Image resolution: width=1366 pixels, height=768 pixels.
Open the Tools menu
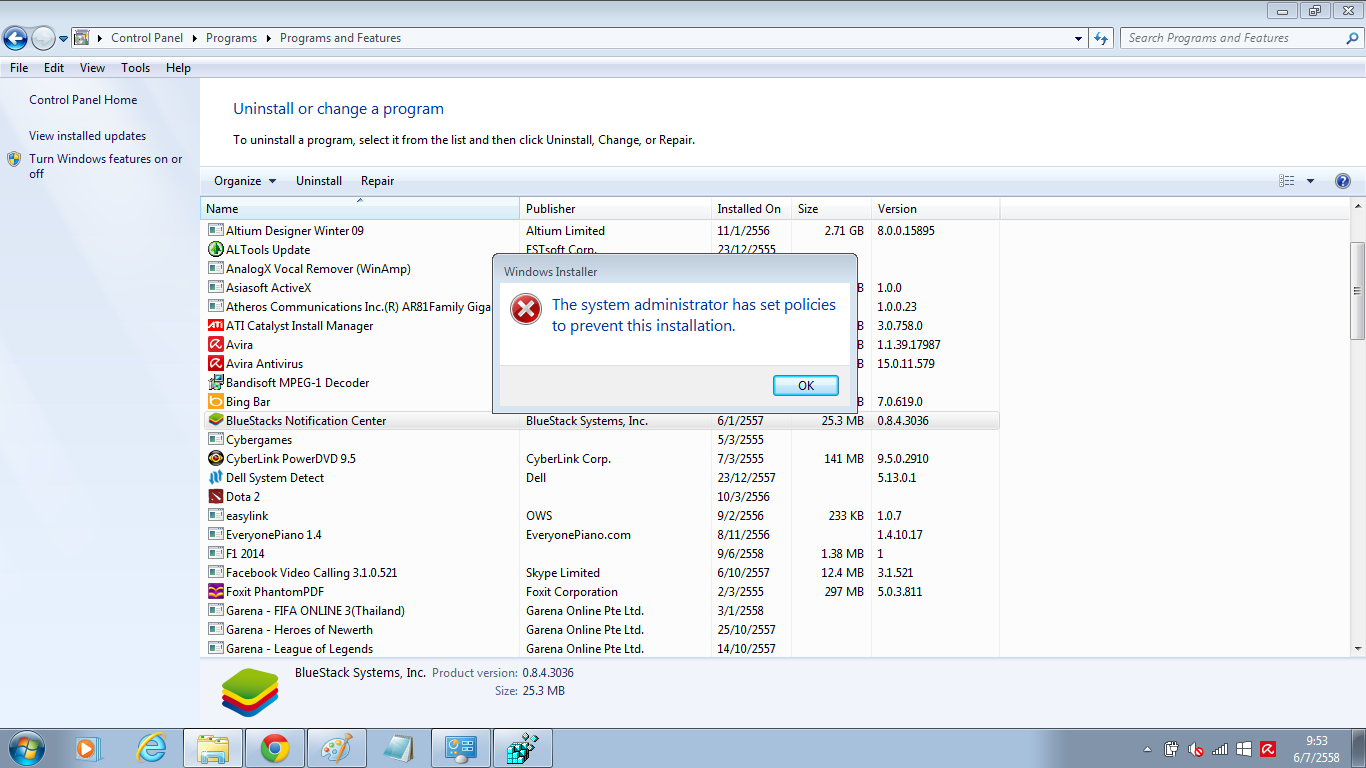click(x=135, y=68)
